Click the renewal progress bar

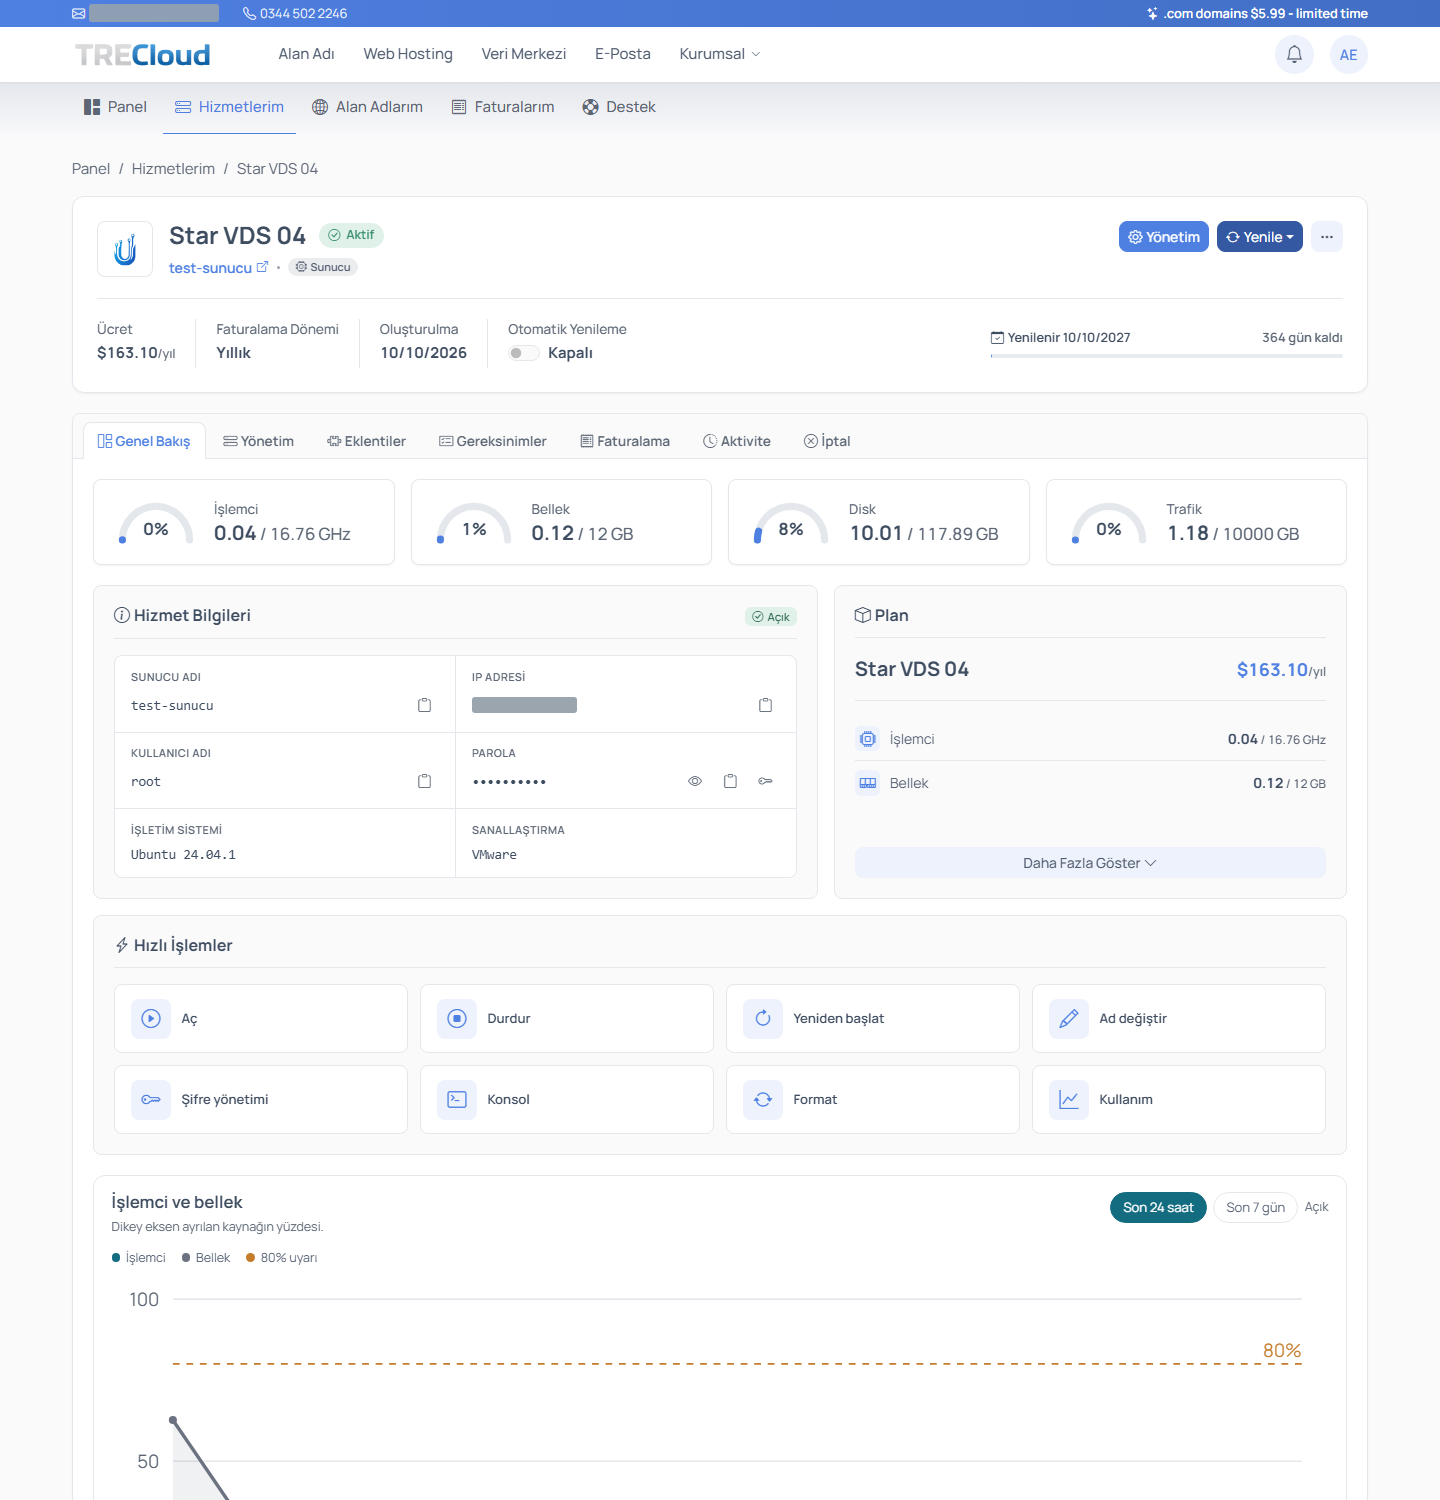[x=1166, y=356]
